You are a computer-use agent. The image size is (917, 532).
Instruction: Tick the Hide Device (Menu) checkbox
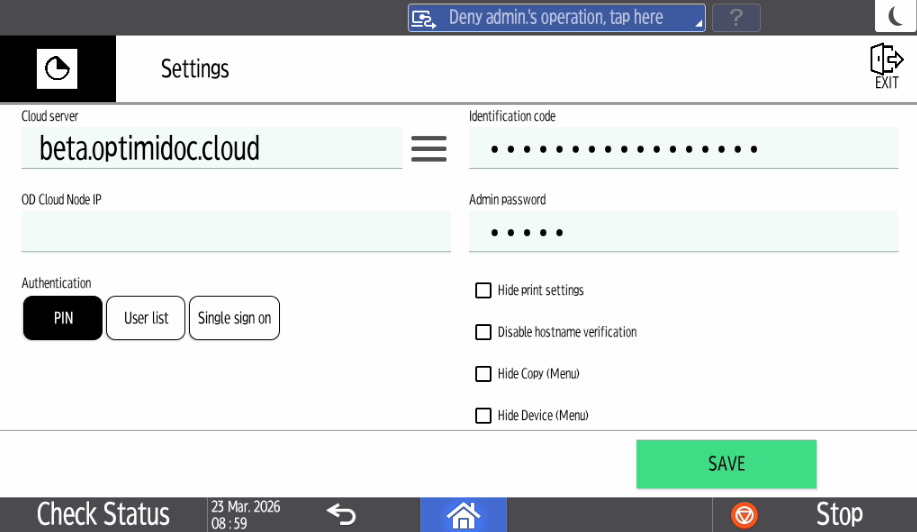[484, 415]
